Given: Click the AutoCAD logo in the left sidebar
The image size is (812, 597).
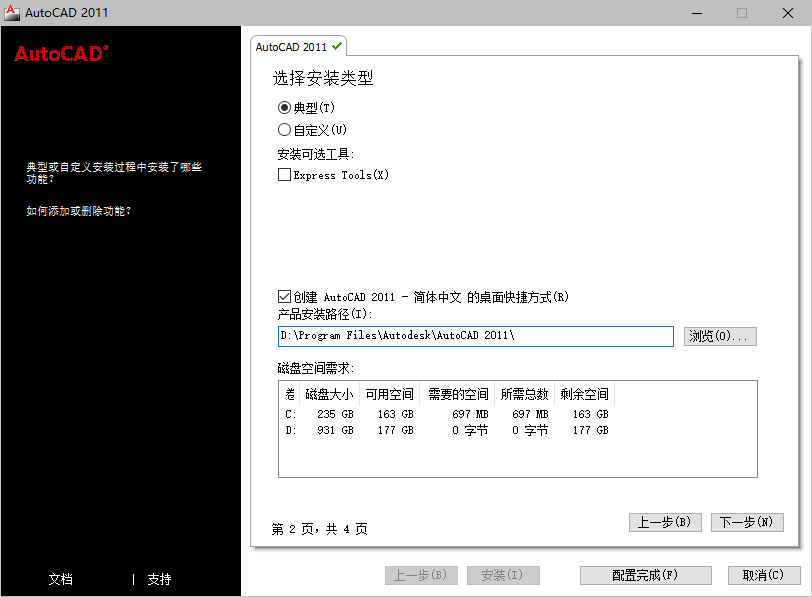Looking at the screenshot, I should click(x=60, y=55).
